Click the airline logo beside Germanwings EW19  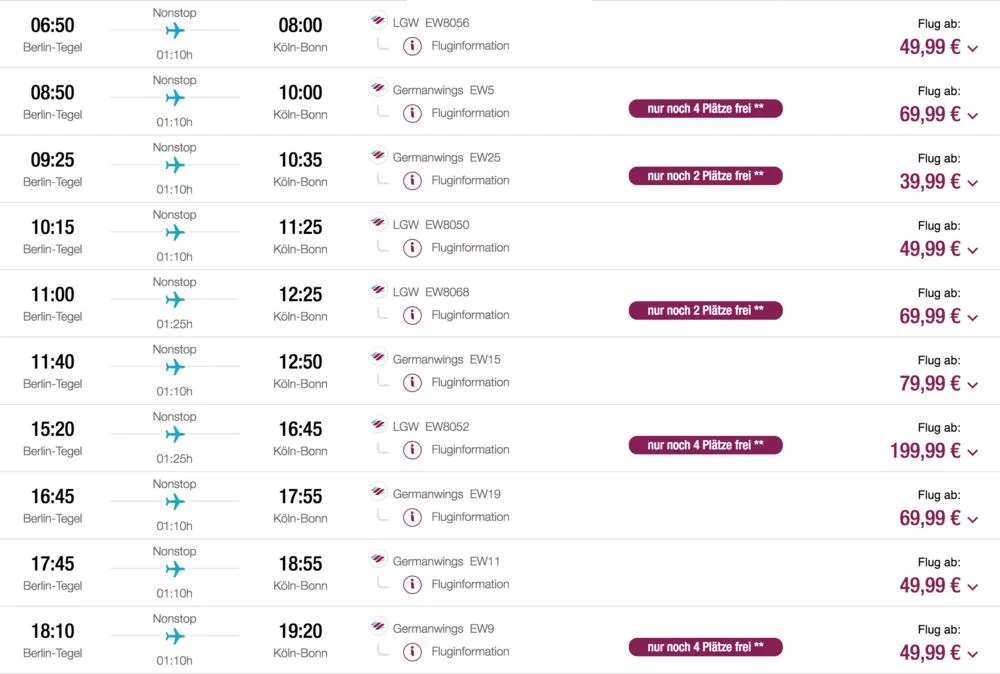(x=378, y=492)
